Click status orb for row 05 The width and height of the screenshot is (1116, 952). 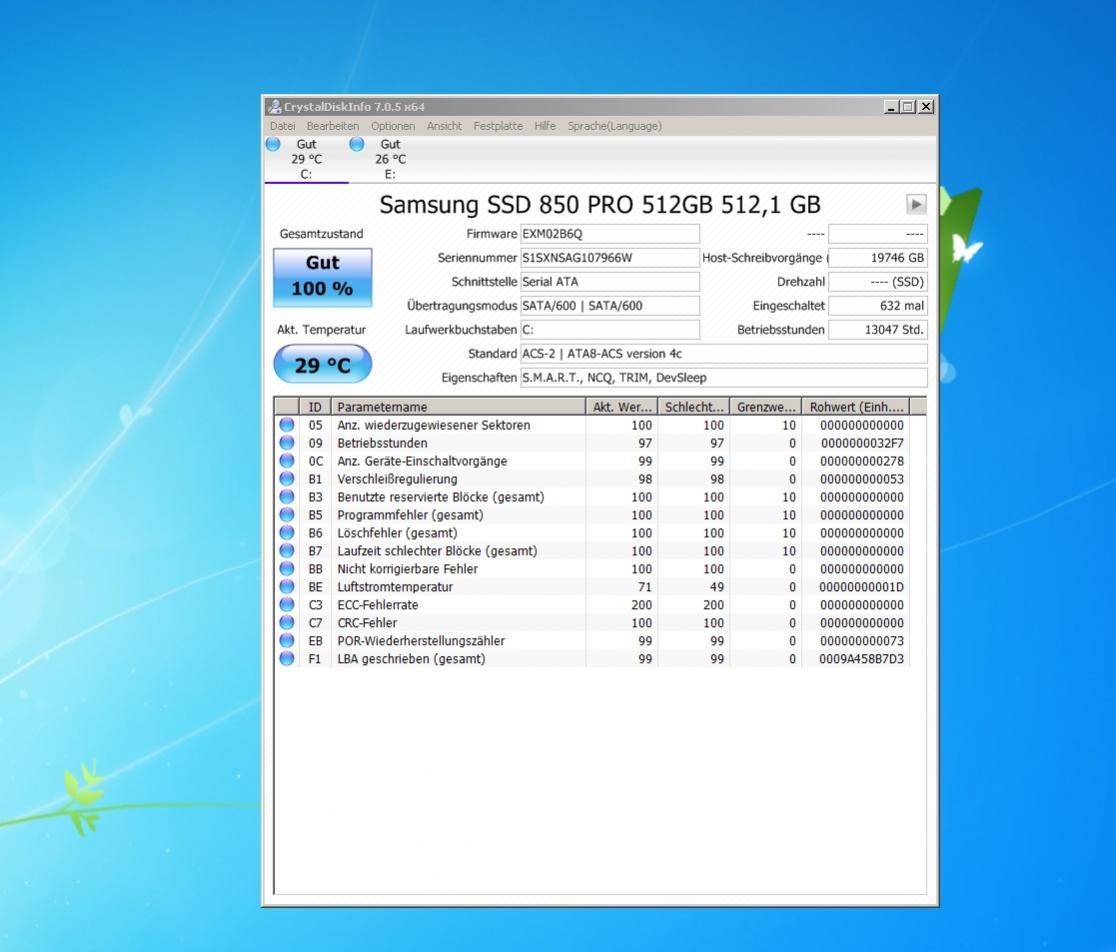(287, 425)
